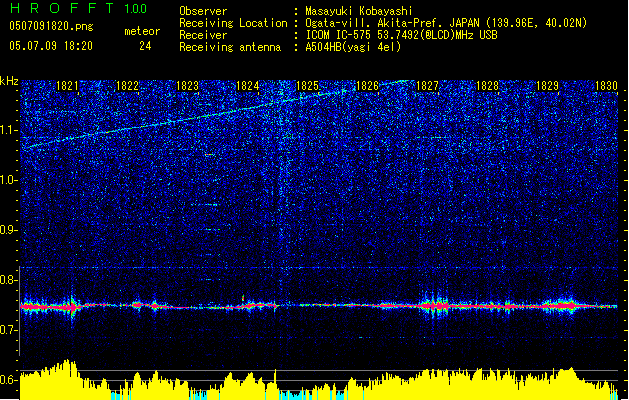Click the 1826 time marker
Screen dimensions: 629x400
(x=367, y=86)
